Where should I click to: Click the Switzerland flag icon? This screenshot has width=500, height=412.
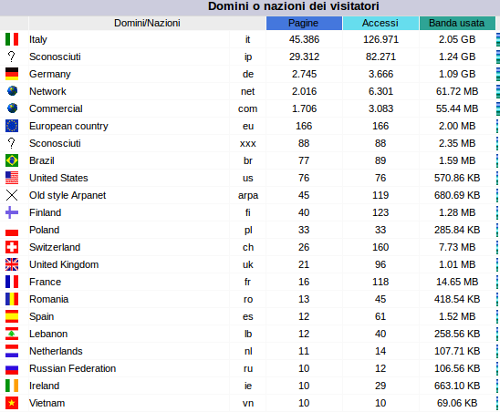coord(12,247)
